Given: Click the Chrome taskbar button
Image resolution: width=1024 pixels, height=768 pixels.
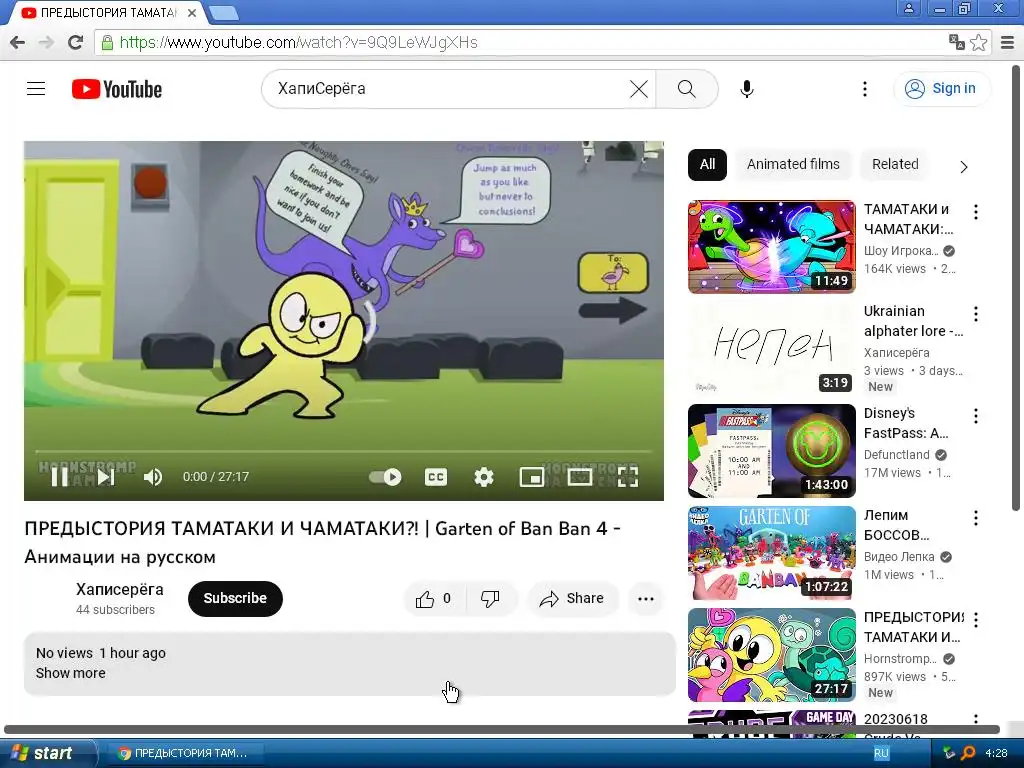Looking at the screenshot, I should [183, 753].
